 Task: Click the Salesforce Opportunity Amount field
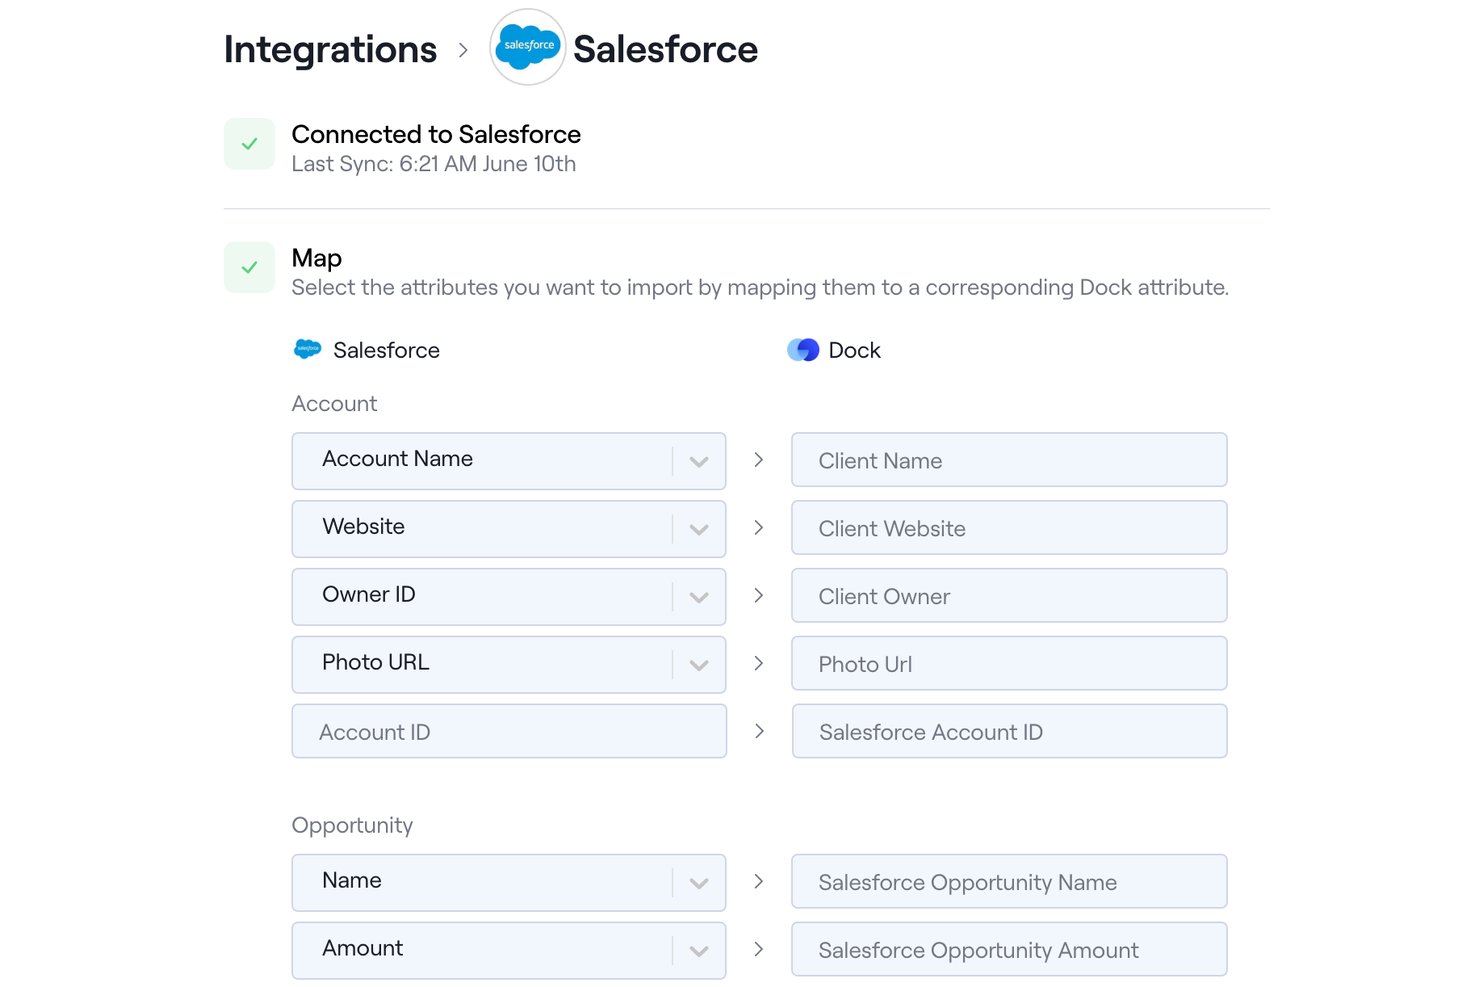(1009, 950)
